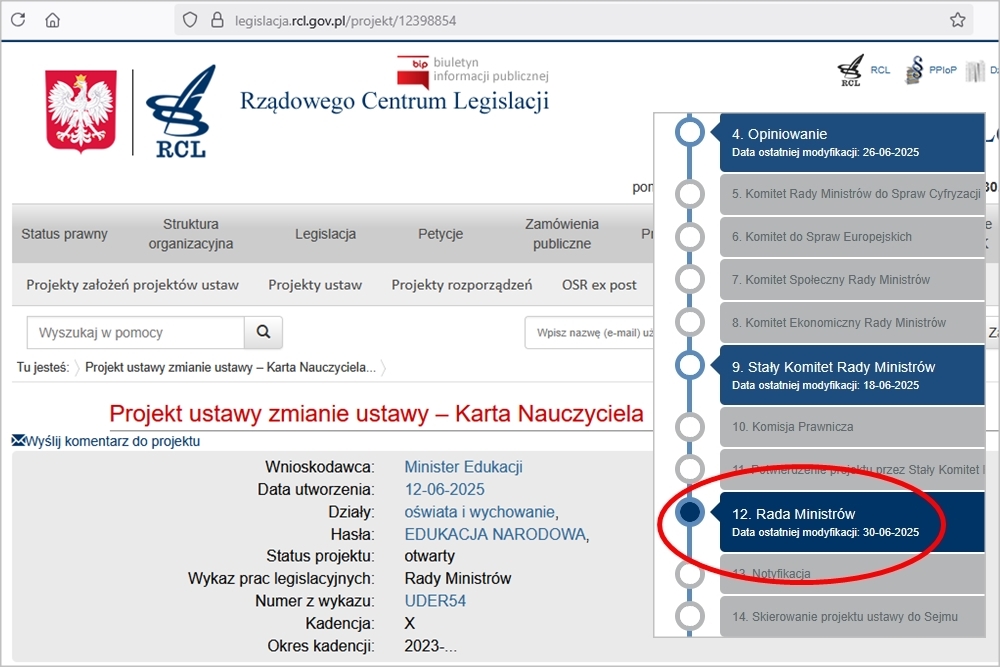Screen dimensions: 1000x667
Task: Open 'Zamówienia publiczne' menu item
Action: pos(562,233)
